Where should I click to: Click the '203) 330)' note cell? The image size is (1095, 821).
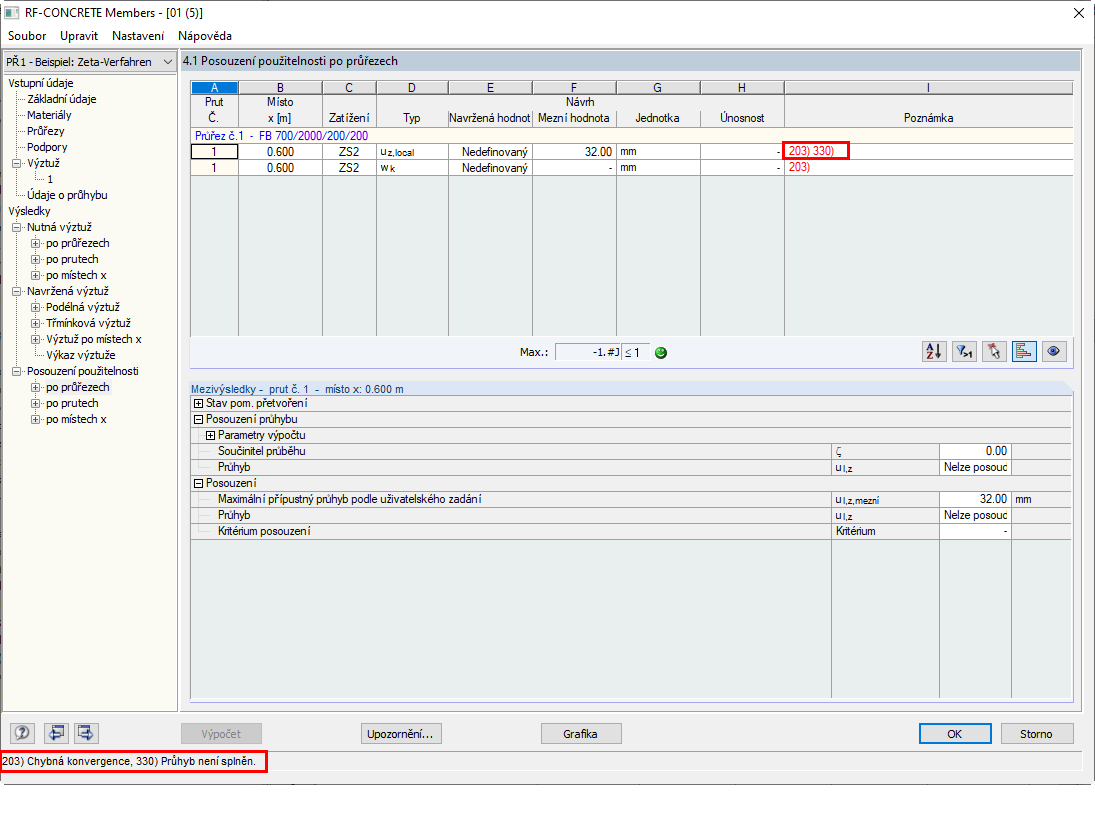coord(928,151)
